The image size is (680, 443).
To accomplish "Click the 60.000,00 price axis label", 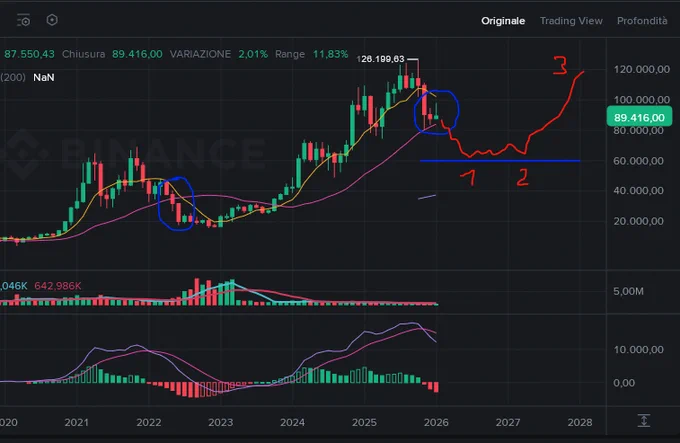I will coord(638,161).
